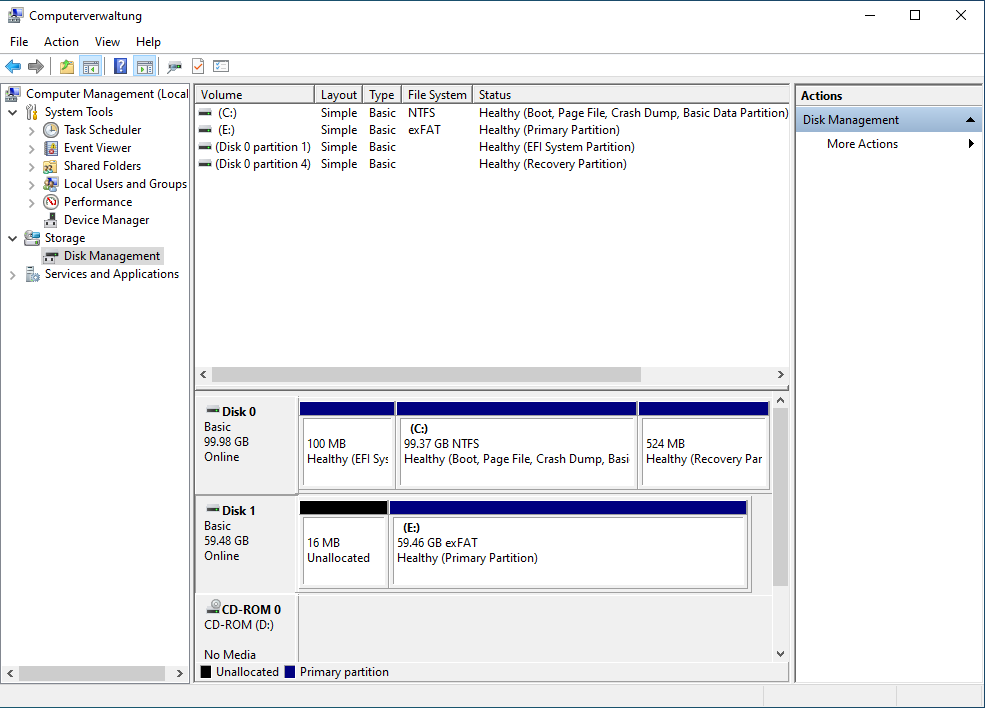Image resolution: width=985 pixels, height=708 pixels.
Task: Click the blue Help question mark icon
Action: pyautogui.click(x=121, y=67)
